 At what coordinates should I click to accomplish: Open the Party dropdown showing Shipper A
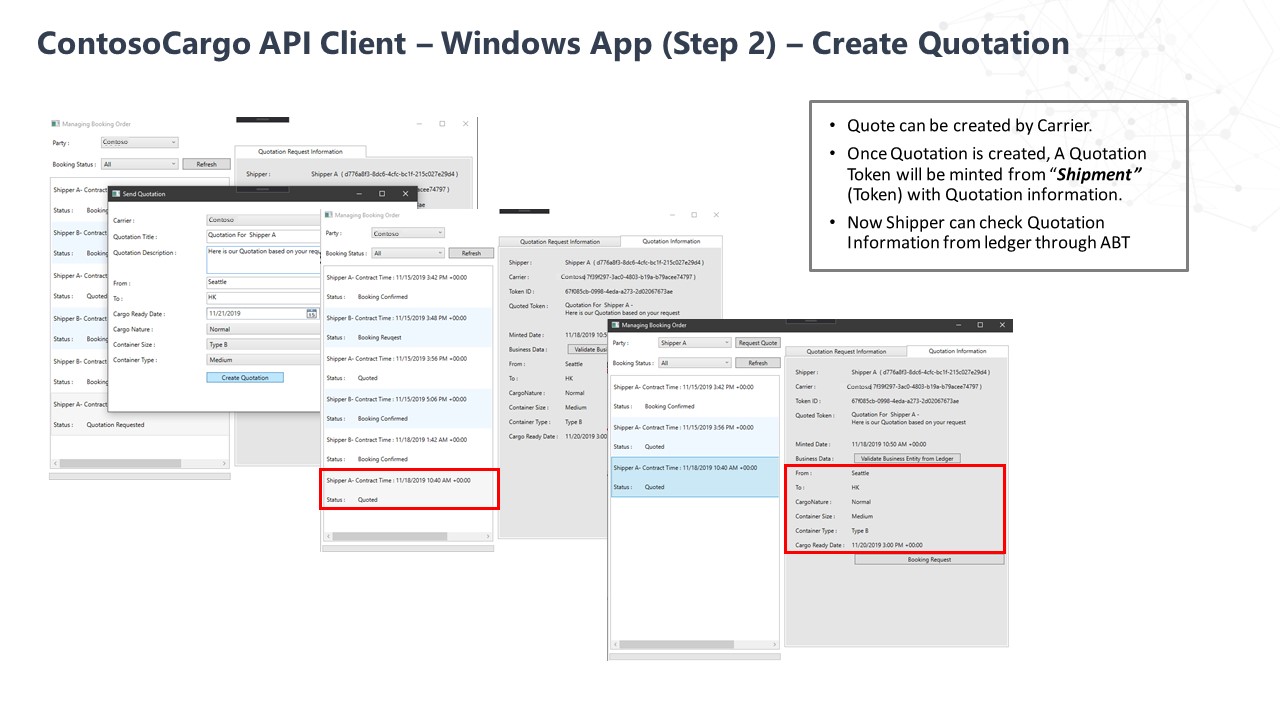pos(694,343)
